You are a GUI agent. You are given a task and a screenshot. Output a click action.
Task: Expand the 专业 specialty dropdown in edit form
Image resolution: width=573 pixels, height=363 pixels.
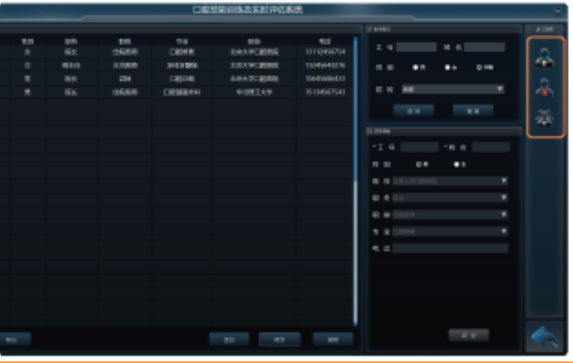[x=450, y=231]
